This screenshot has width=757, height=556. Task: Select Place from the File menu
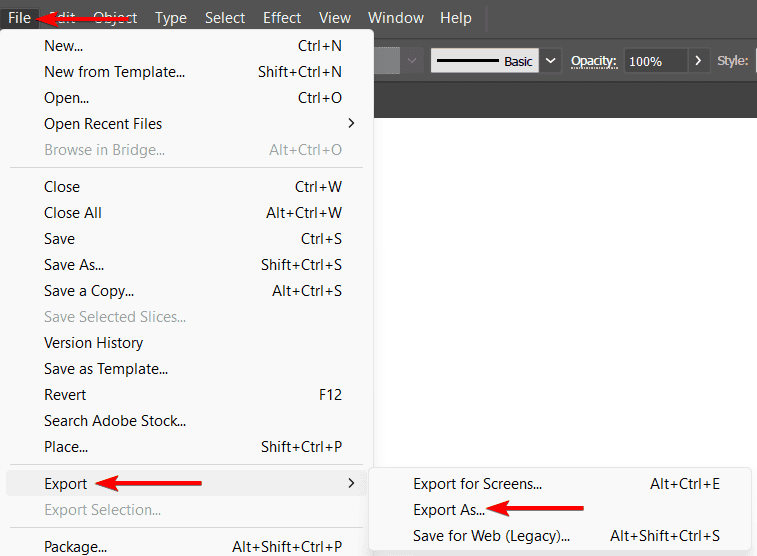pyautogui.click(x=66, y=447)
